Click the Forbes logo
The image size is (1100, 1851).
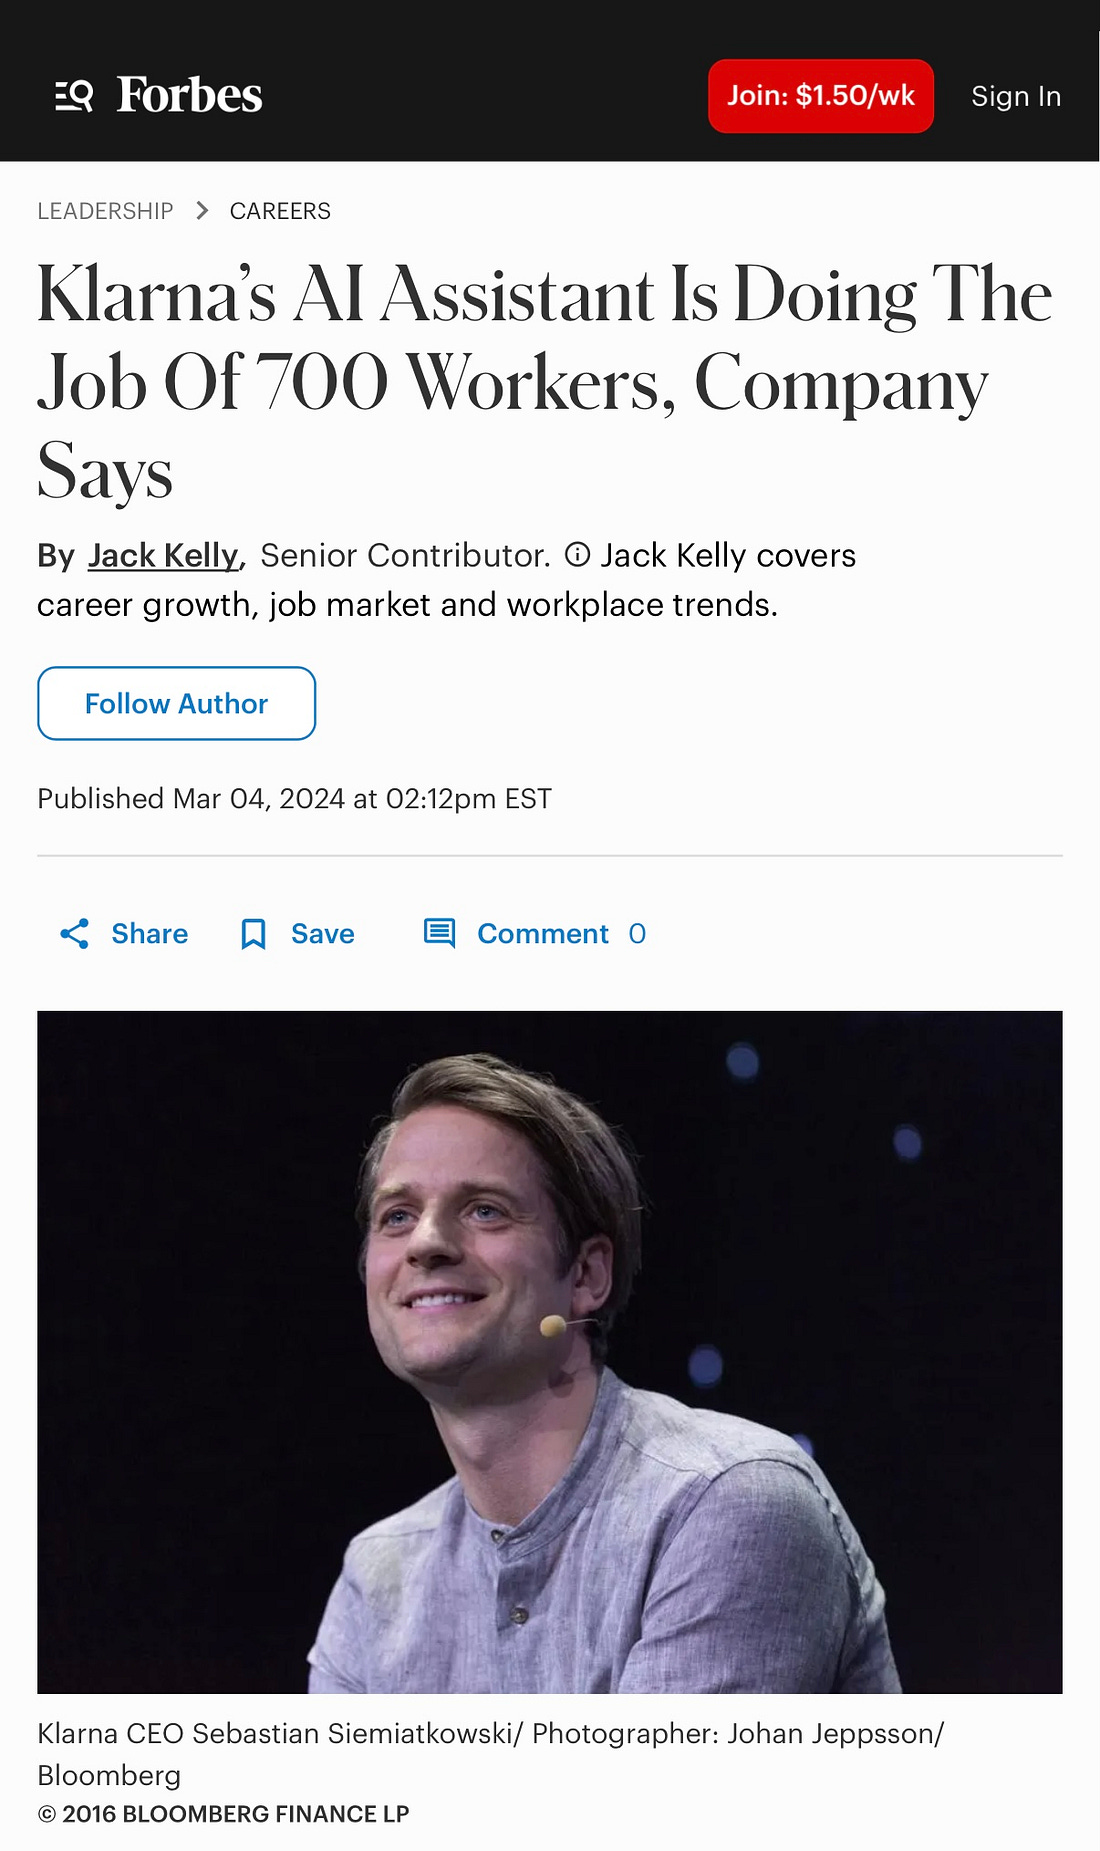coord(189,96)
